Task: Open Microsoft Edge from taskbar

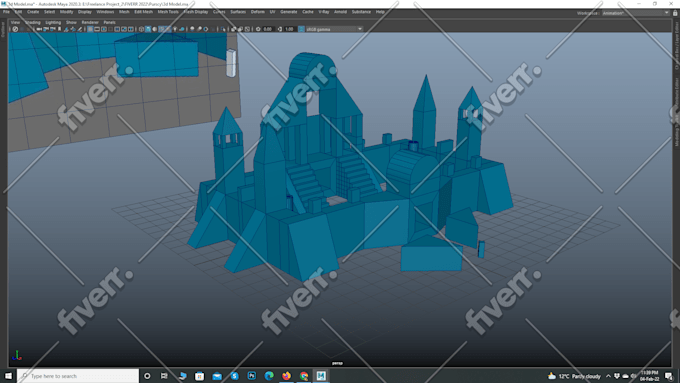Action: [x=269, y=376]
